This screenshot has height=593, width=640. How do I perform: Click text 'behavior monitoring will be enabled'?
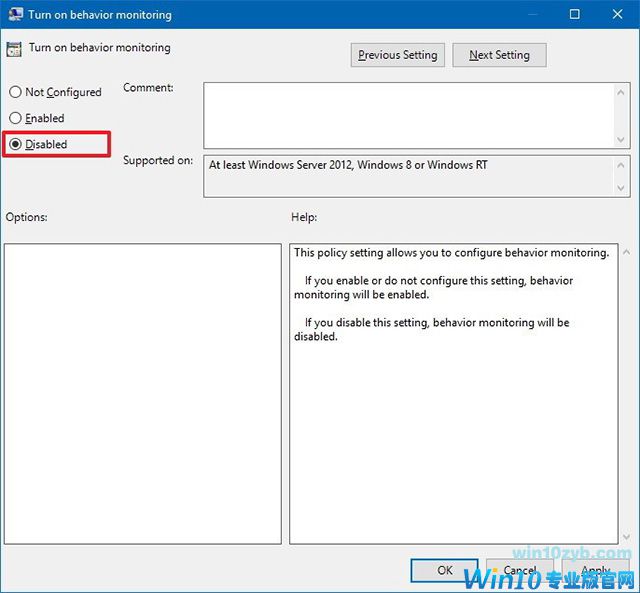click(x=433, y=288)
